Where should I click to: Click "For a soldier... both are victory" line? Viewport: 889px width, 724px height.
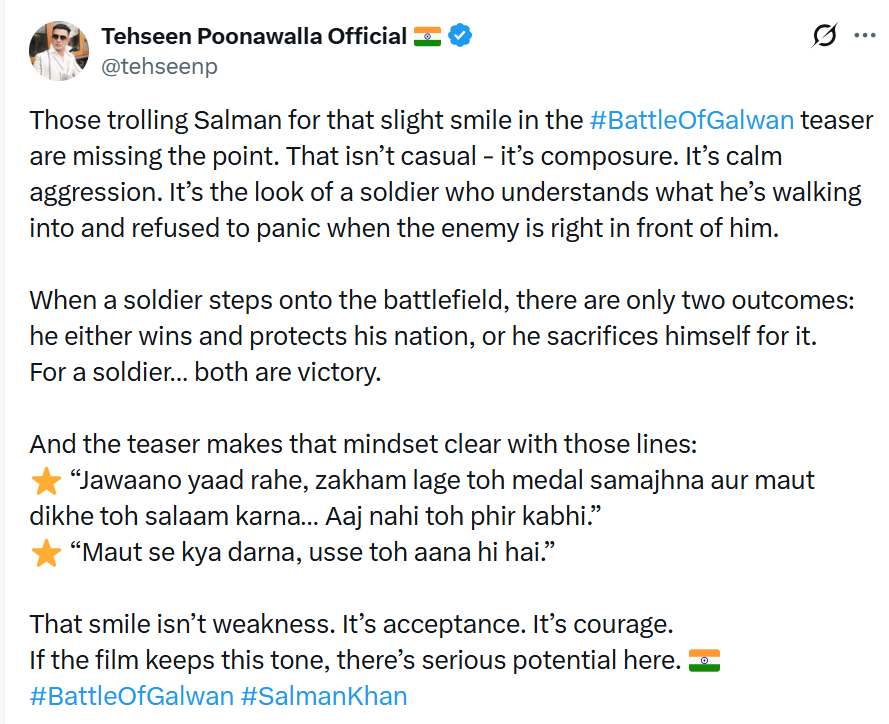[x=206, y=372]
